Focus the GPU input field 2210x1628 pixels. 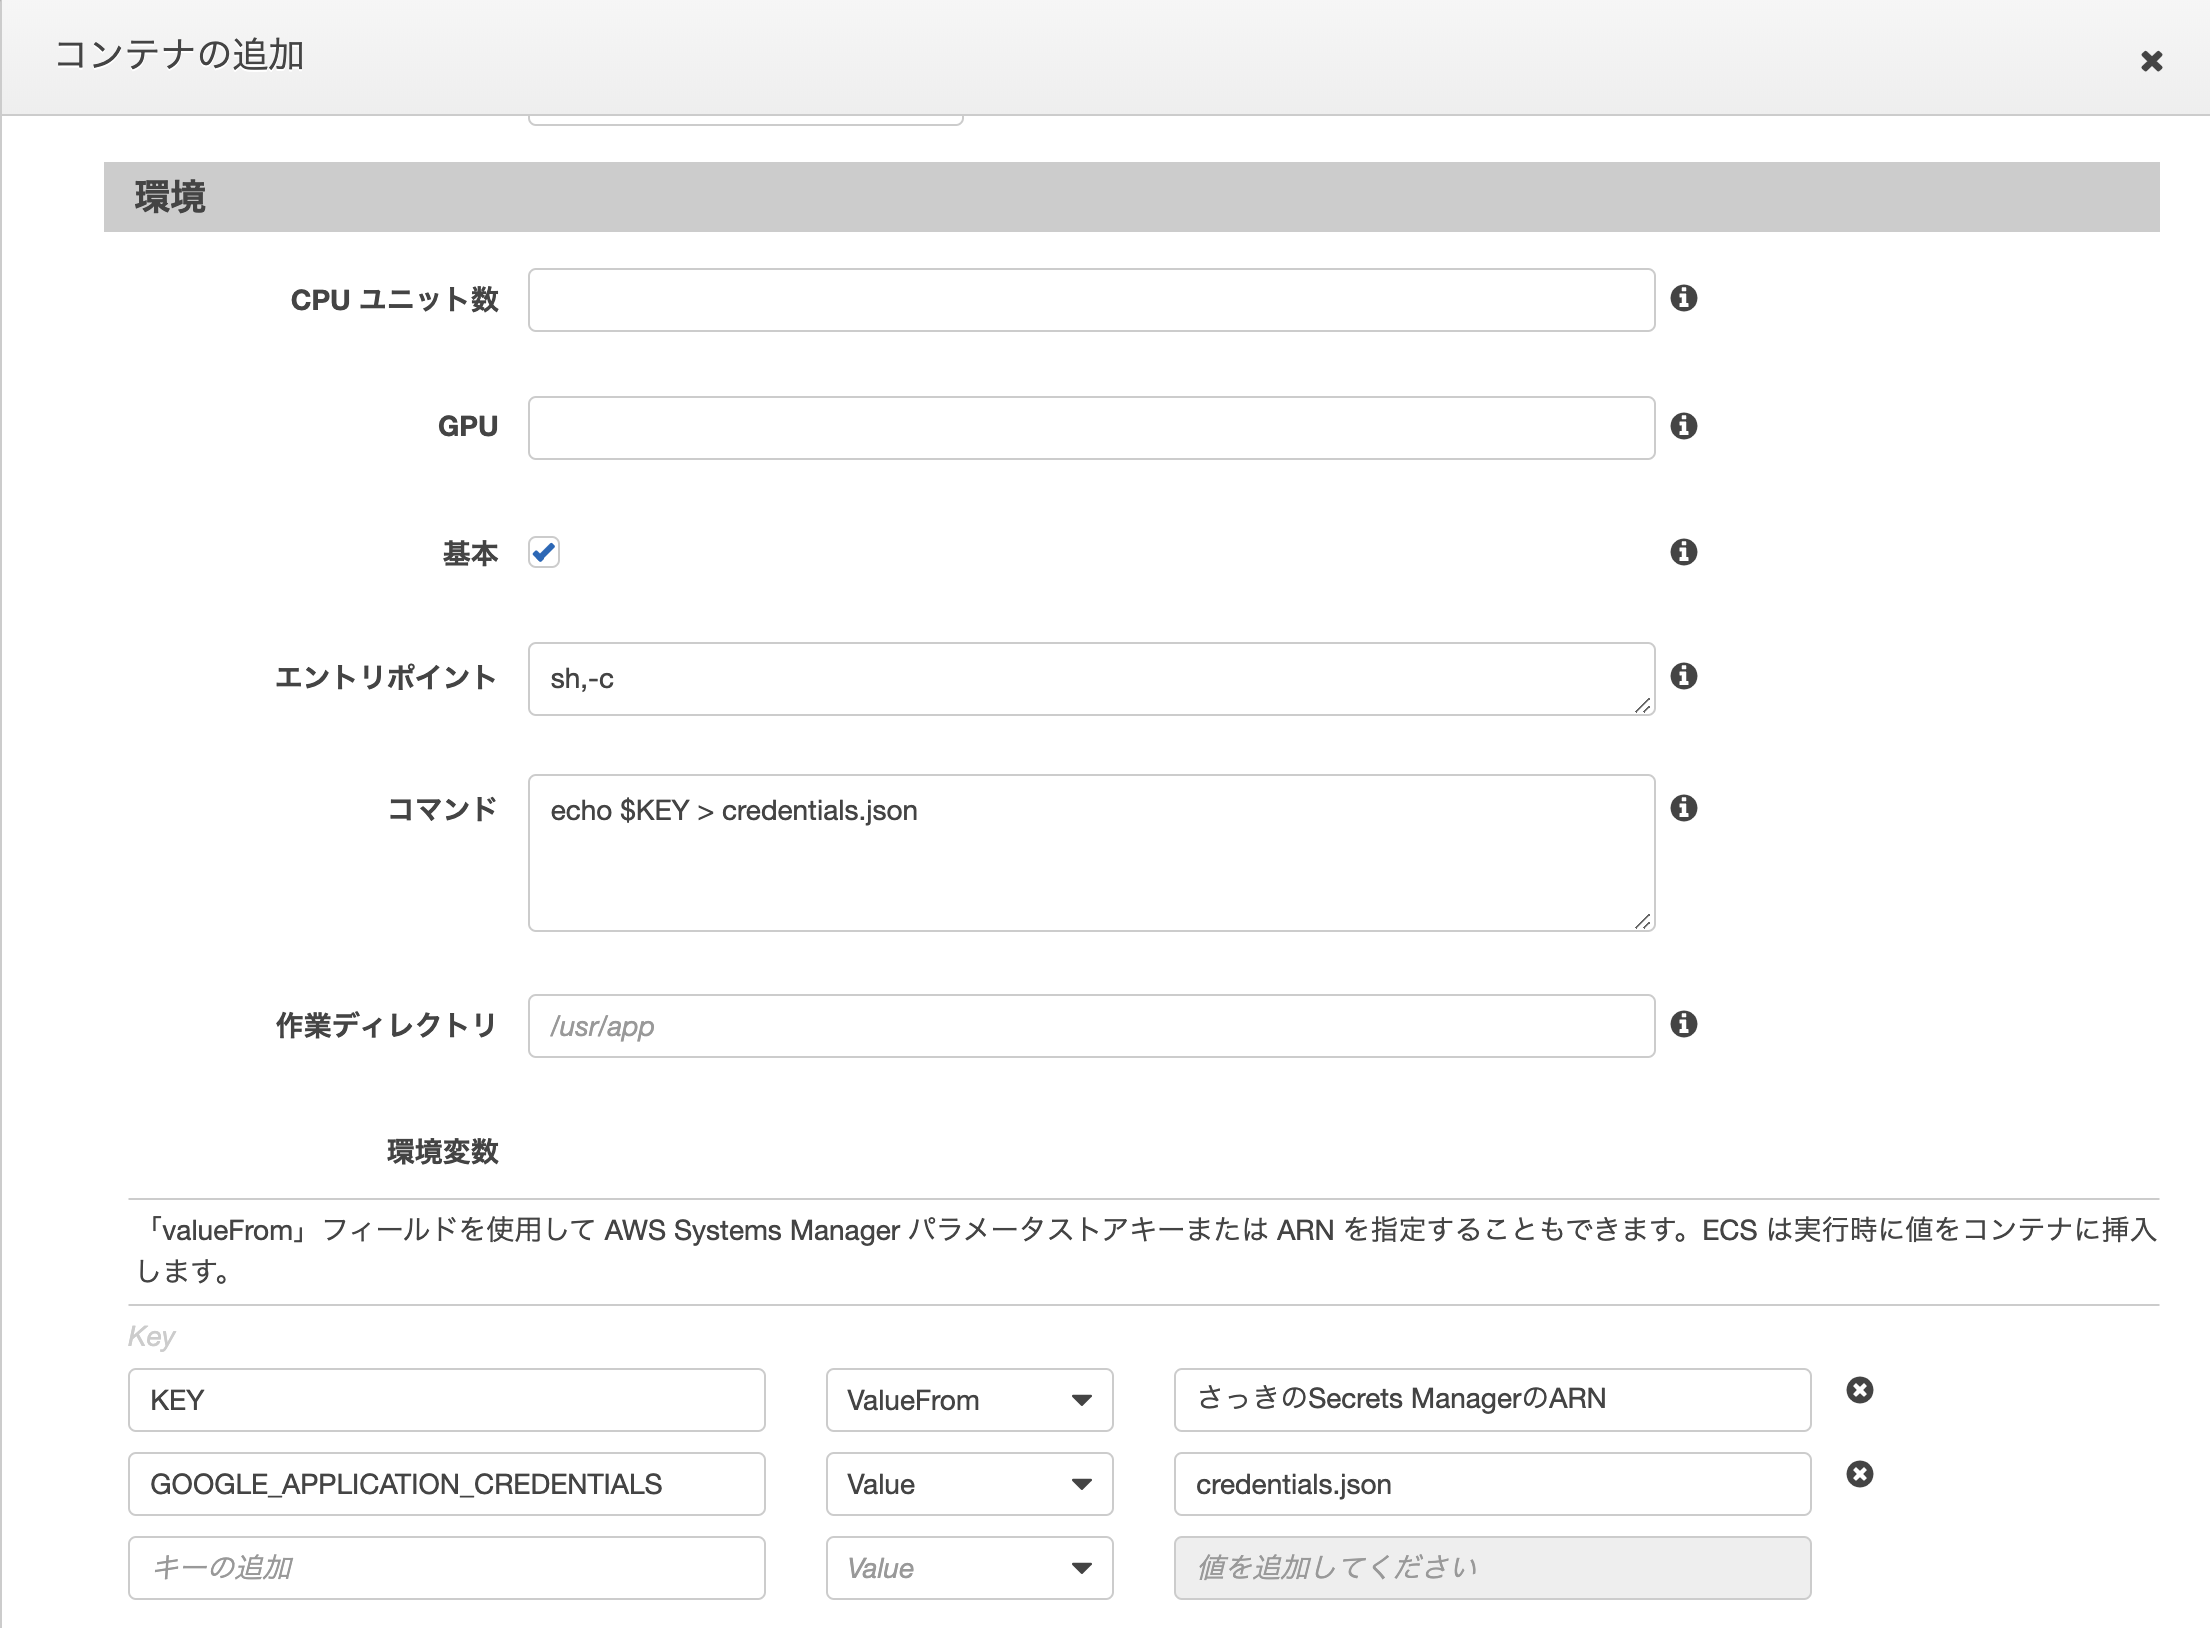1091,428
